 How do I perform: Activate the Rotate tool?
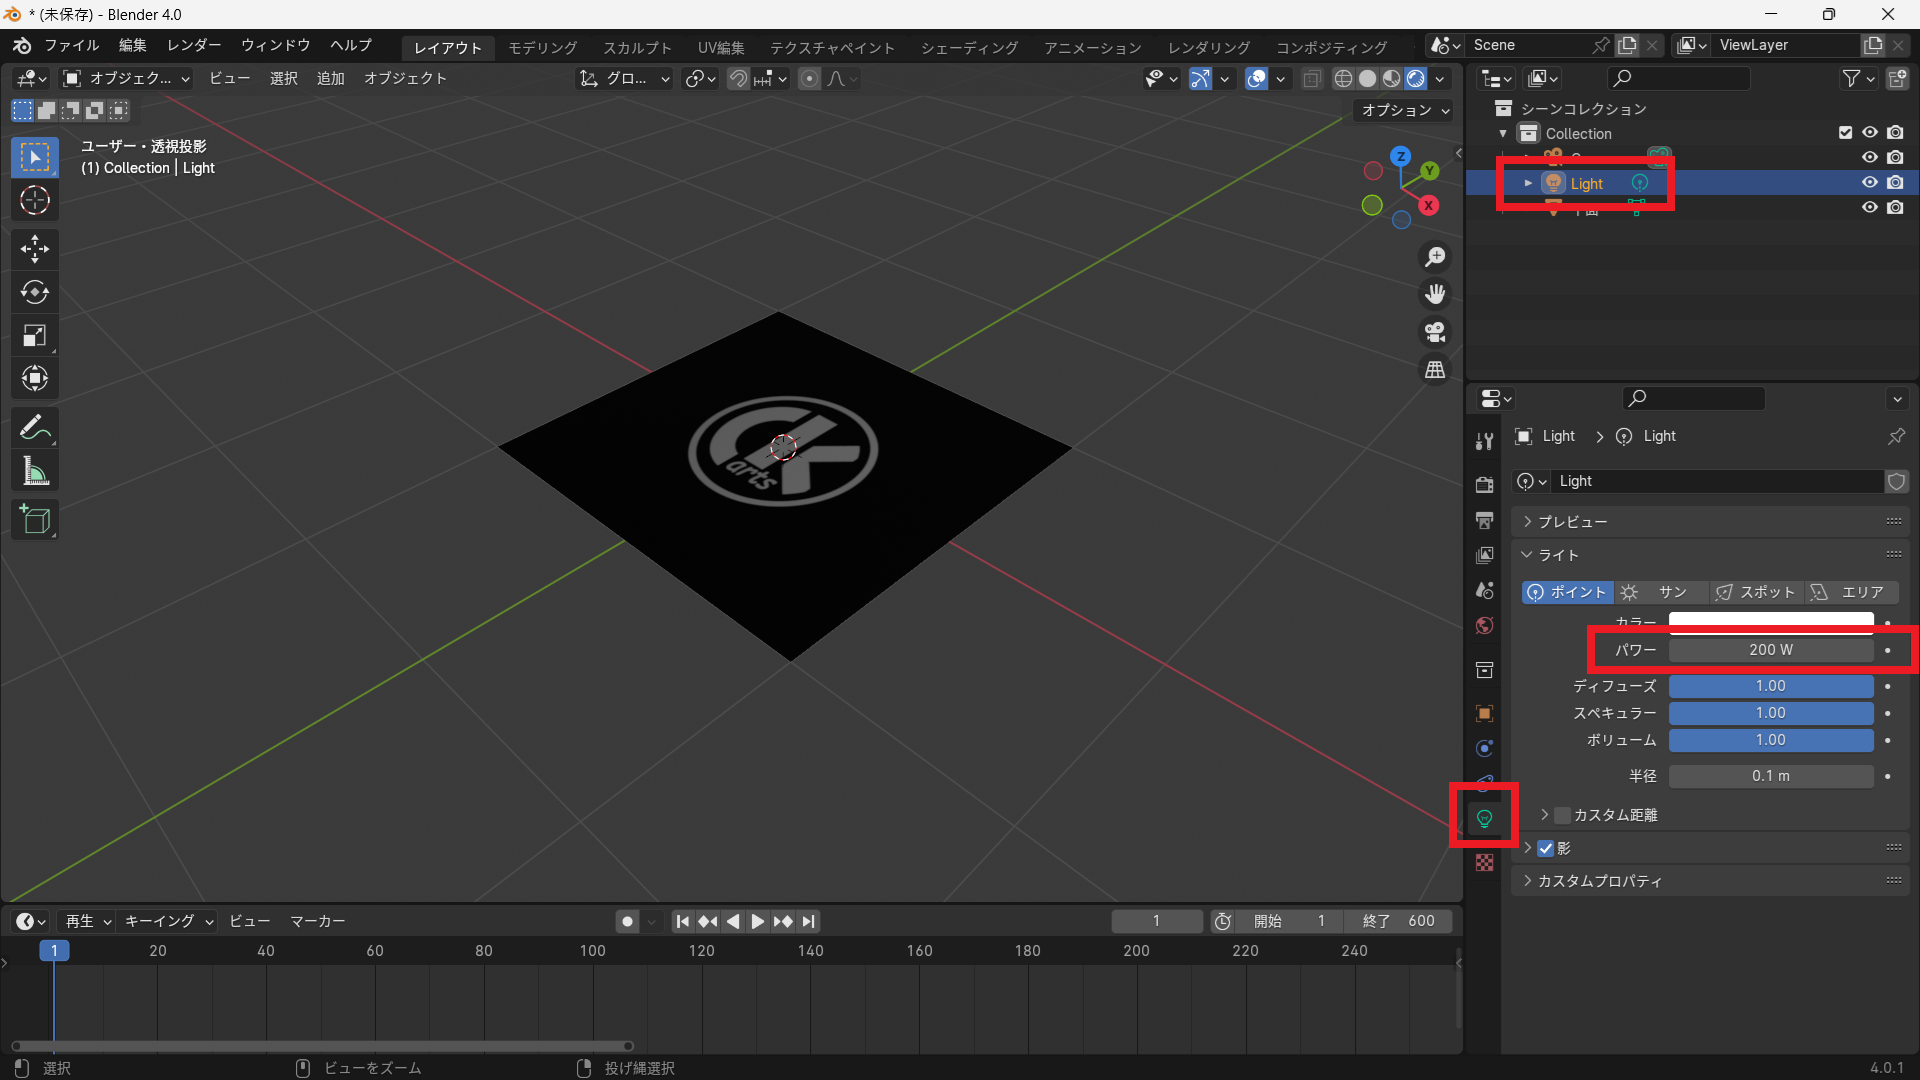point(35,292)
